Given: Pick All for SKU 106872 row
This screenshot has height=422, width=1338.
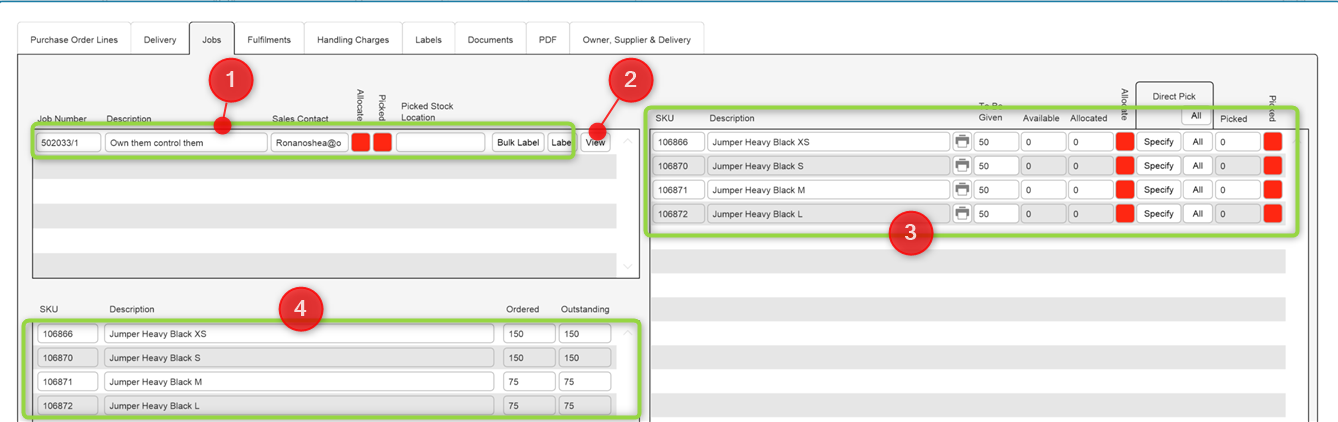Looking at the screenshot, I should coord(1197,214).
